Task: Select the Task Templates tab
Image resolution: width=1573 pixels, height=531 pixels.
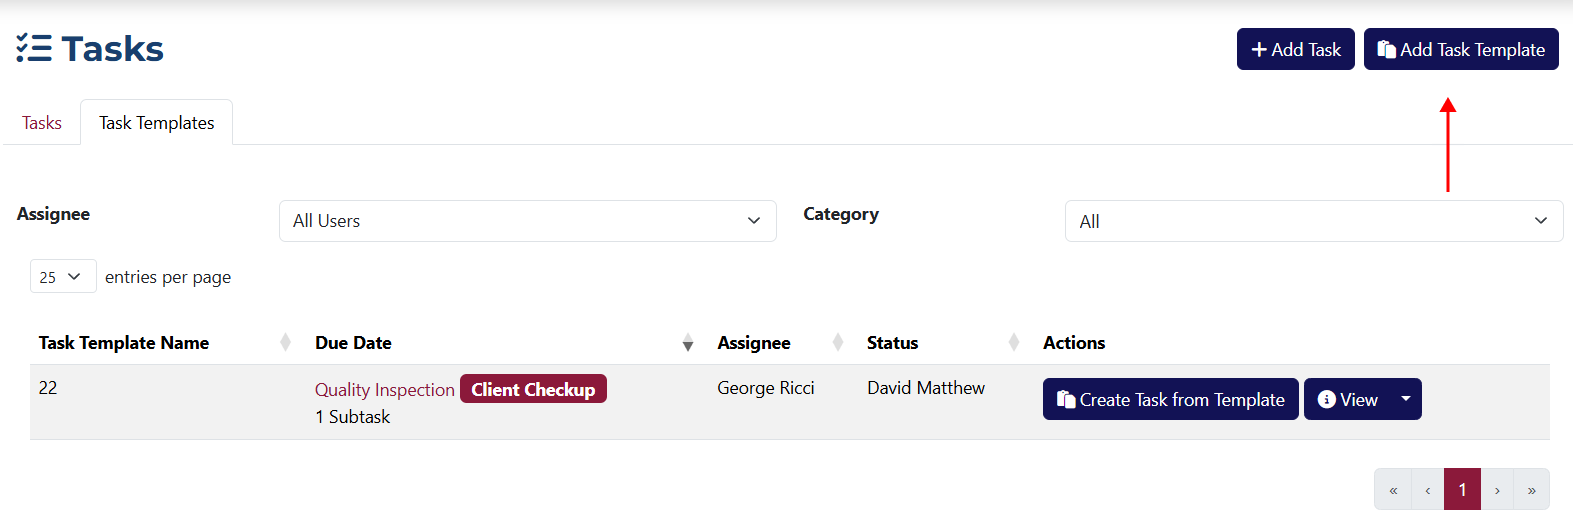Action: coord(156,123)
